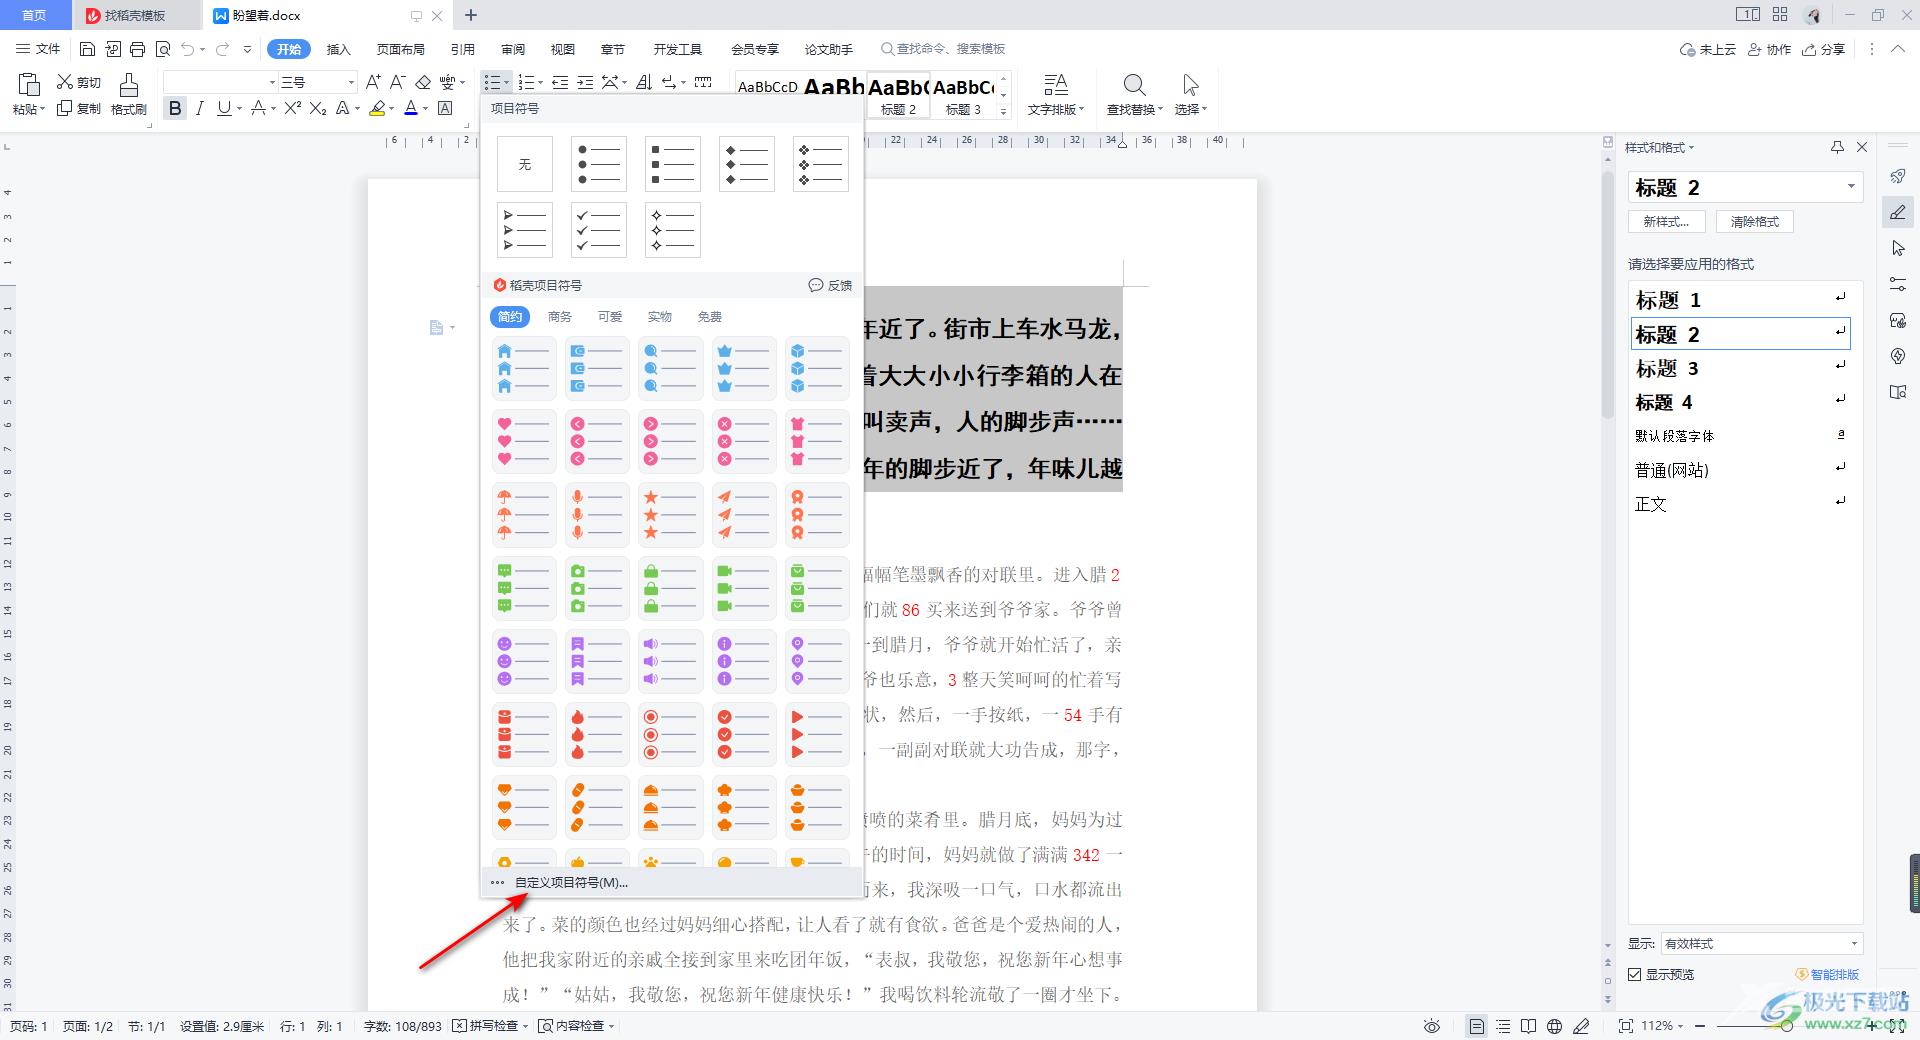Select the round black bullet style
The height and width of the screenshot is (1040, 1920).
point(599,164)
